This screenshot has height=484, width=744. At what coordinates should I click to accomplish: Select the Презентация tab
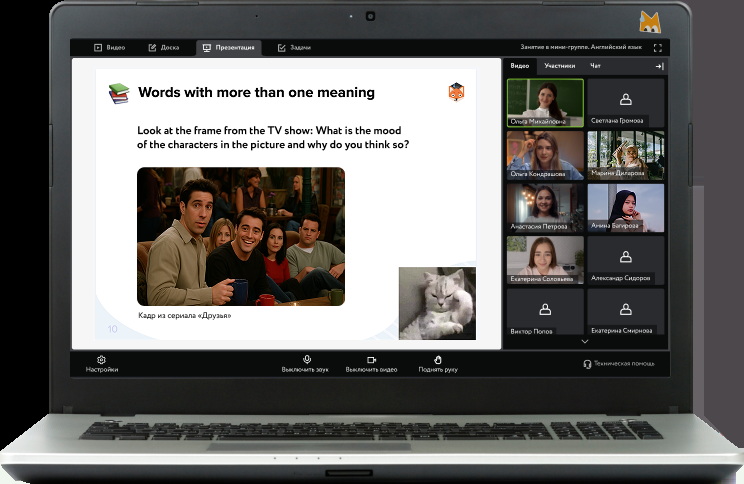point(229,47)
